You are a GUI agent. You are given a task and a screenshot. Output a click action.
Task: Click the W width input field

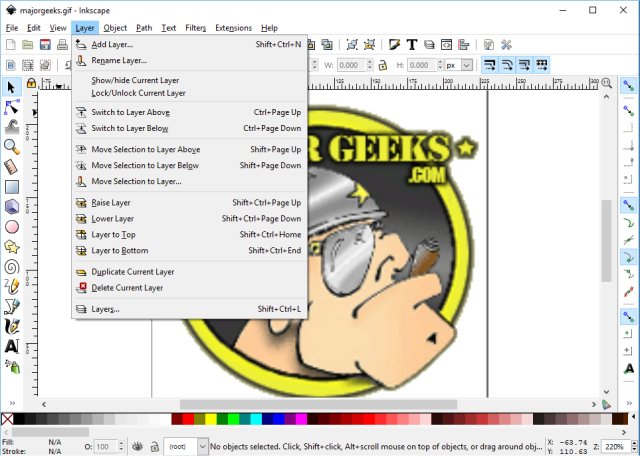coord(351,65)
